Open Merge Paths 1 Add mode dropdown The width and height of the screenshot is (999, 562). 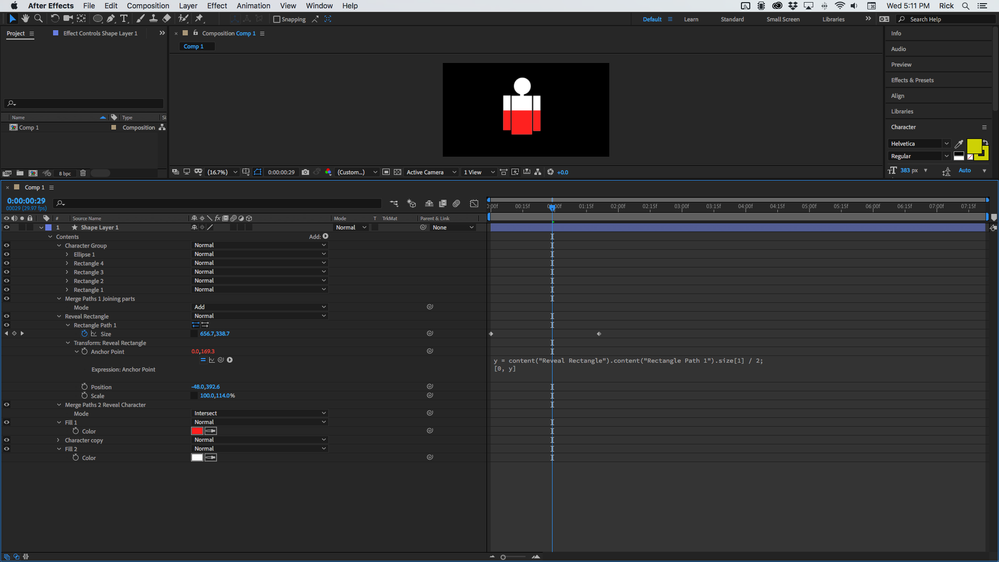pyautogui.click(x=259, y=307)
